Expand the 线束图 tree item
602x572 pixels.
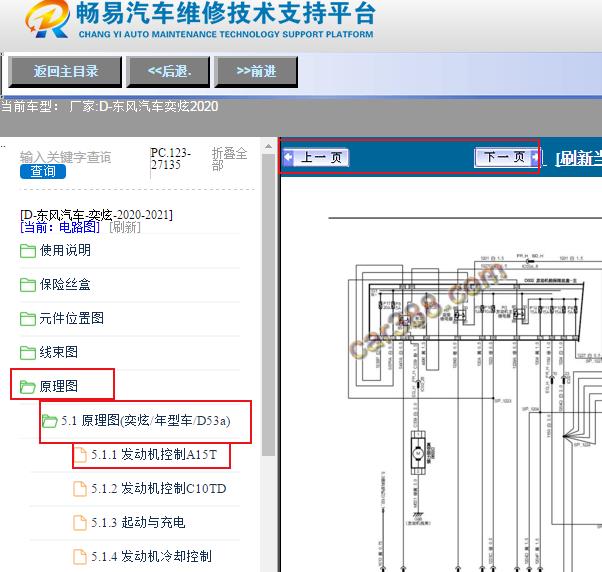(59, 352)
